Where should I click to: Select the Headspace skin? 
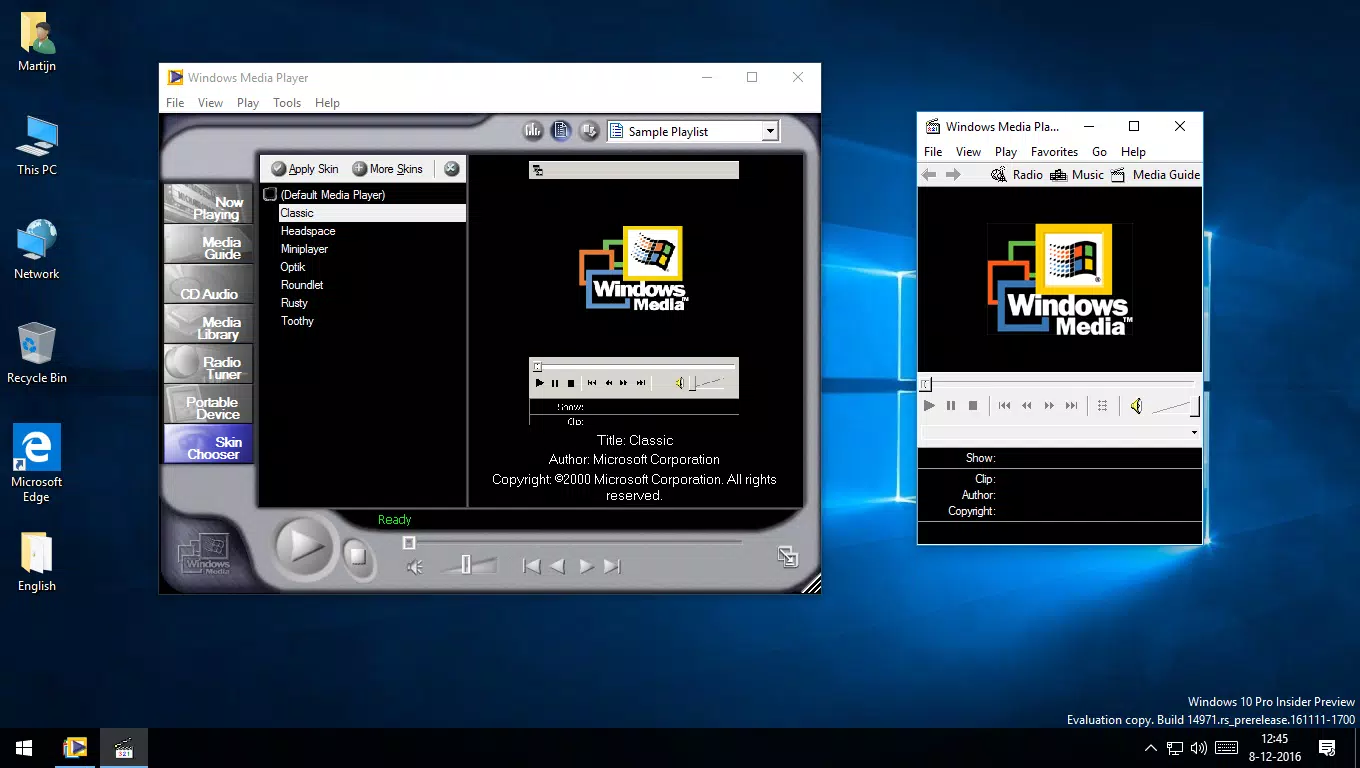308,231
